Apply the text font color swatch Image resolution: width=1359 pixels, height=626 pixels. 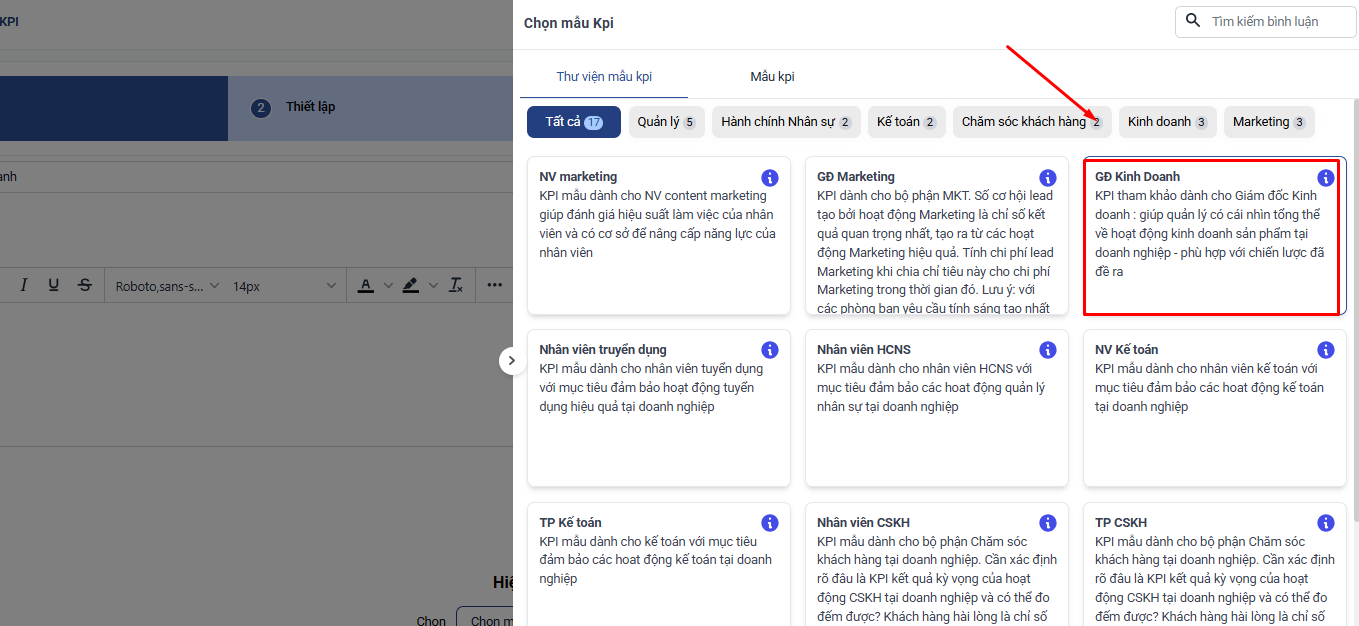[365, 286]
